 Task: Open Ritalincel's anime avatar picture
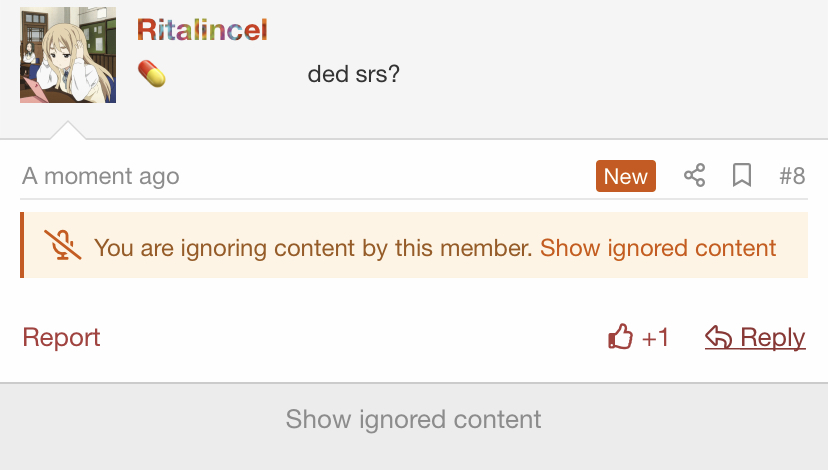pyautogui.click(x=68, y=55)
